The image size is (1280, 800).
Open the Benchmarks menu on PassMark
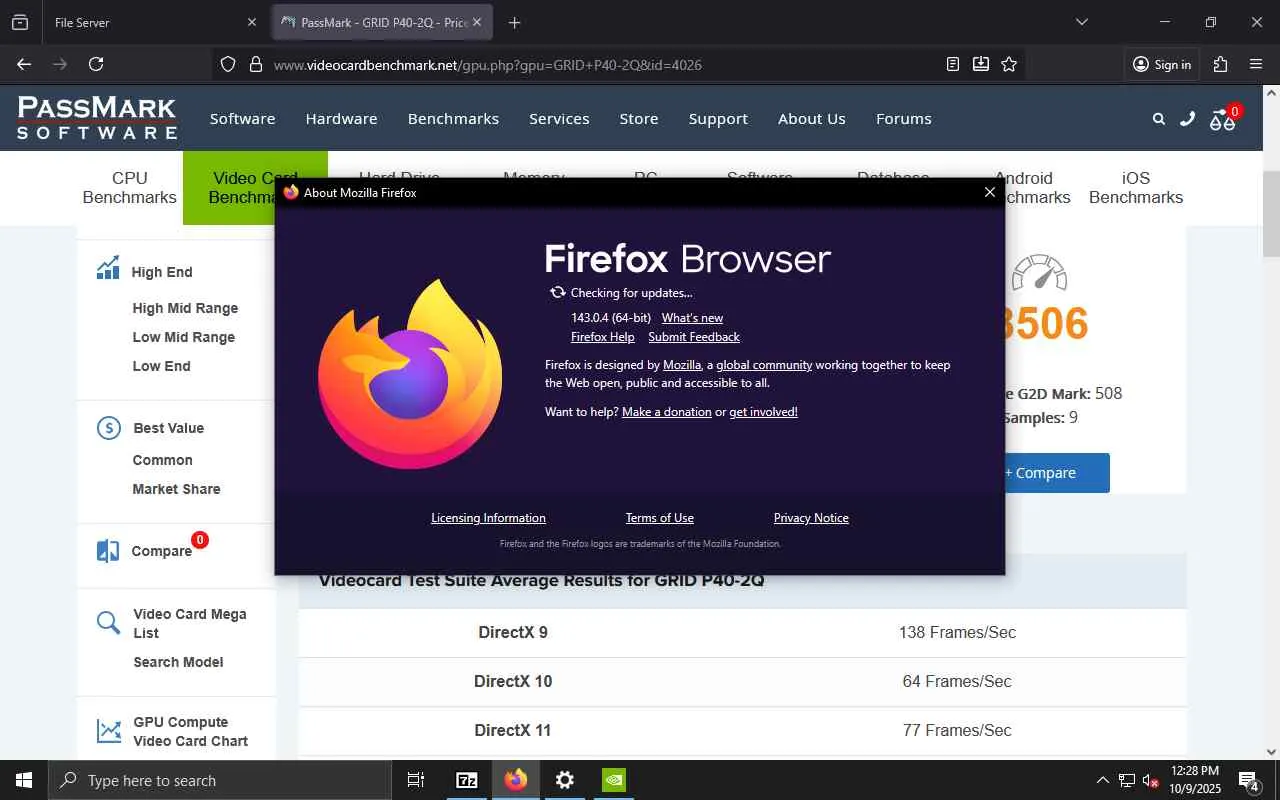click(453, 118)
